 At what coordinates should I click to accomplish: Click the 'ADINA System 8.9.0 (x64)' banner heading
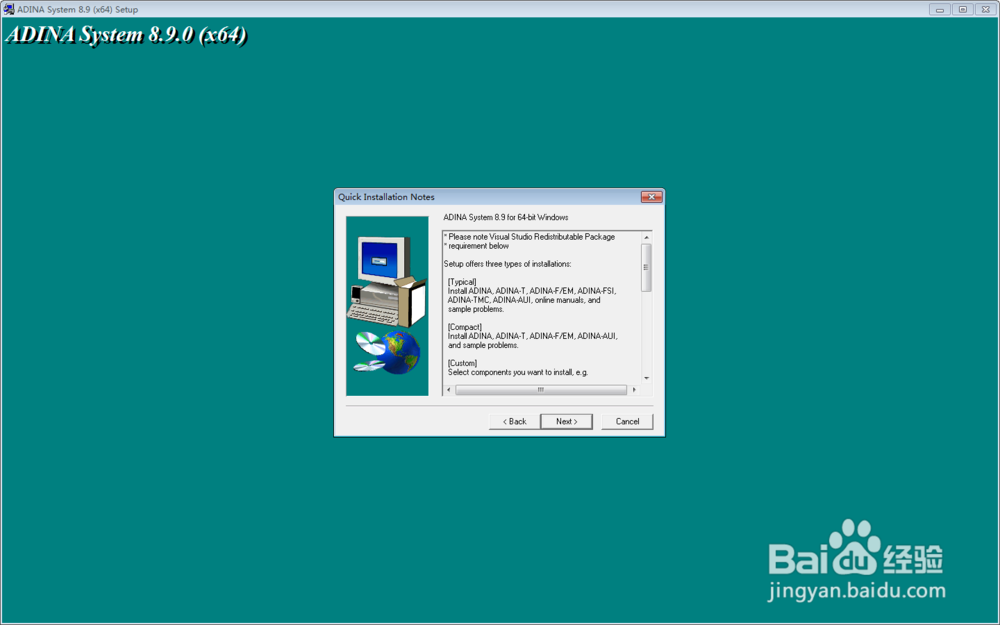(x=126, y=34)
